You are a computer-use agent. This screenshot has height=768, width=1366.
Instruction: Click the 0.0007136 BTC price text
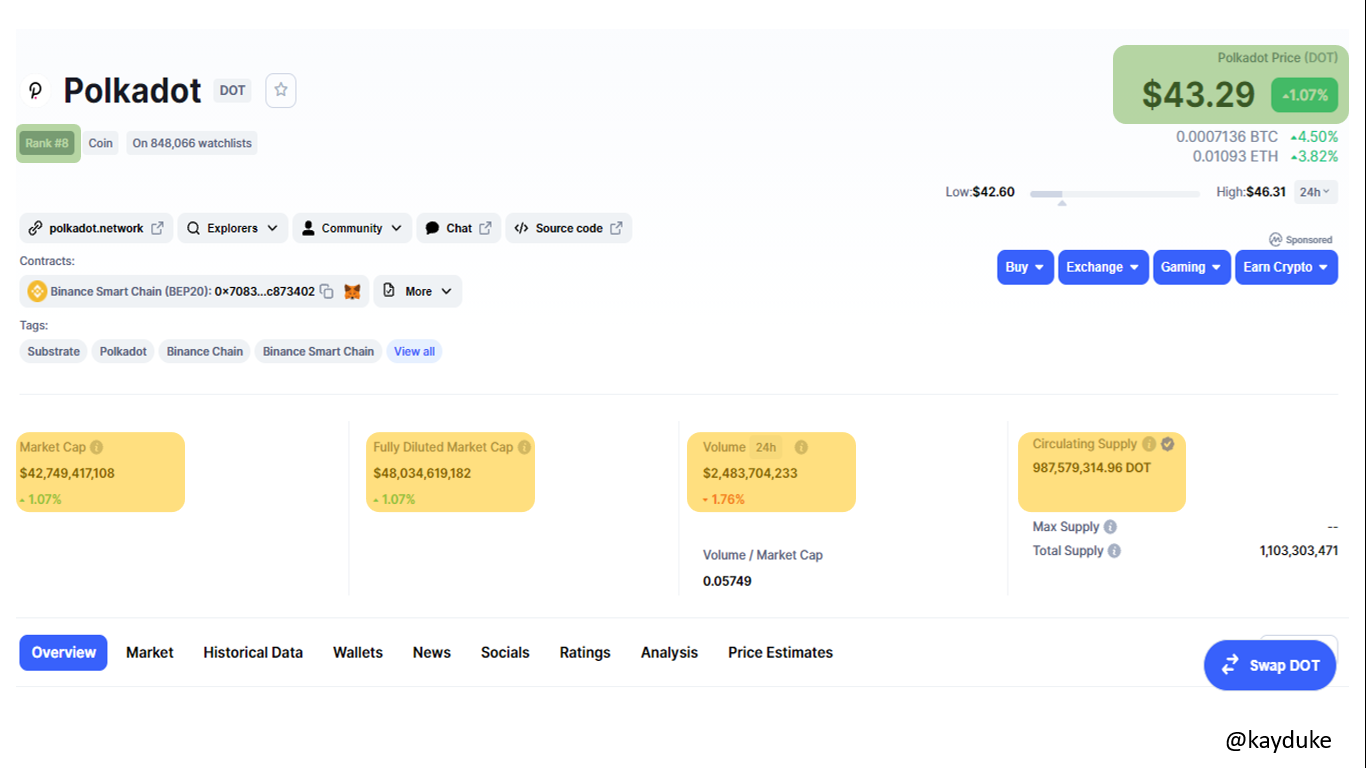point(1227,136)
